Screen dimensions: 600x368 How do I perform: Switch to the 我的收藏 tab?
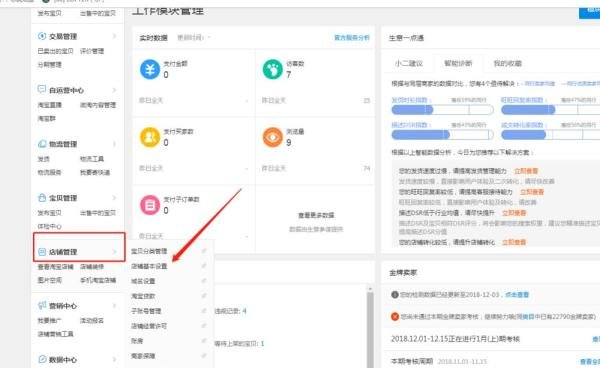coord(507,64)
